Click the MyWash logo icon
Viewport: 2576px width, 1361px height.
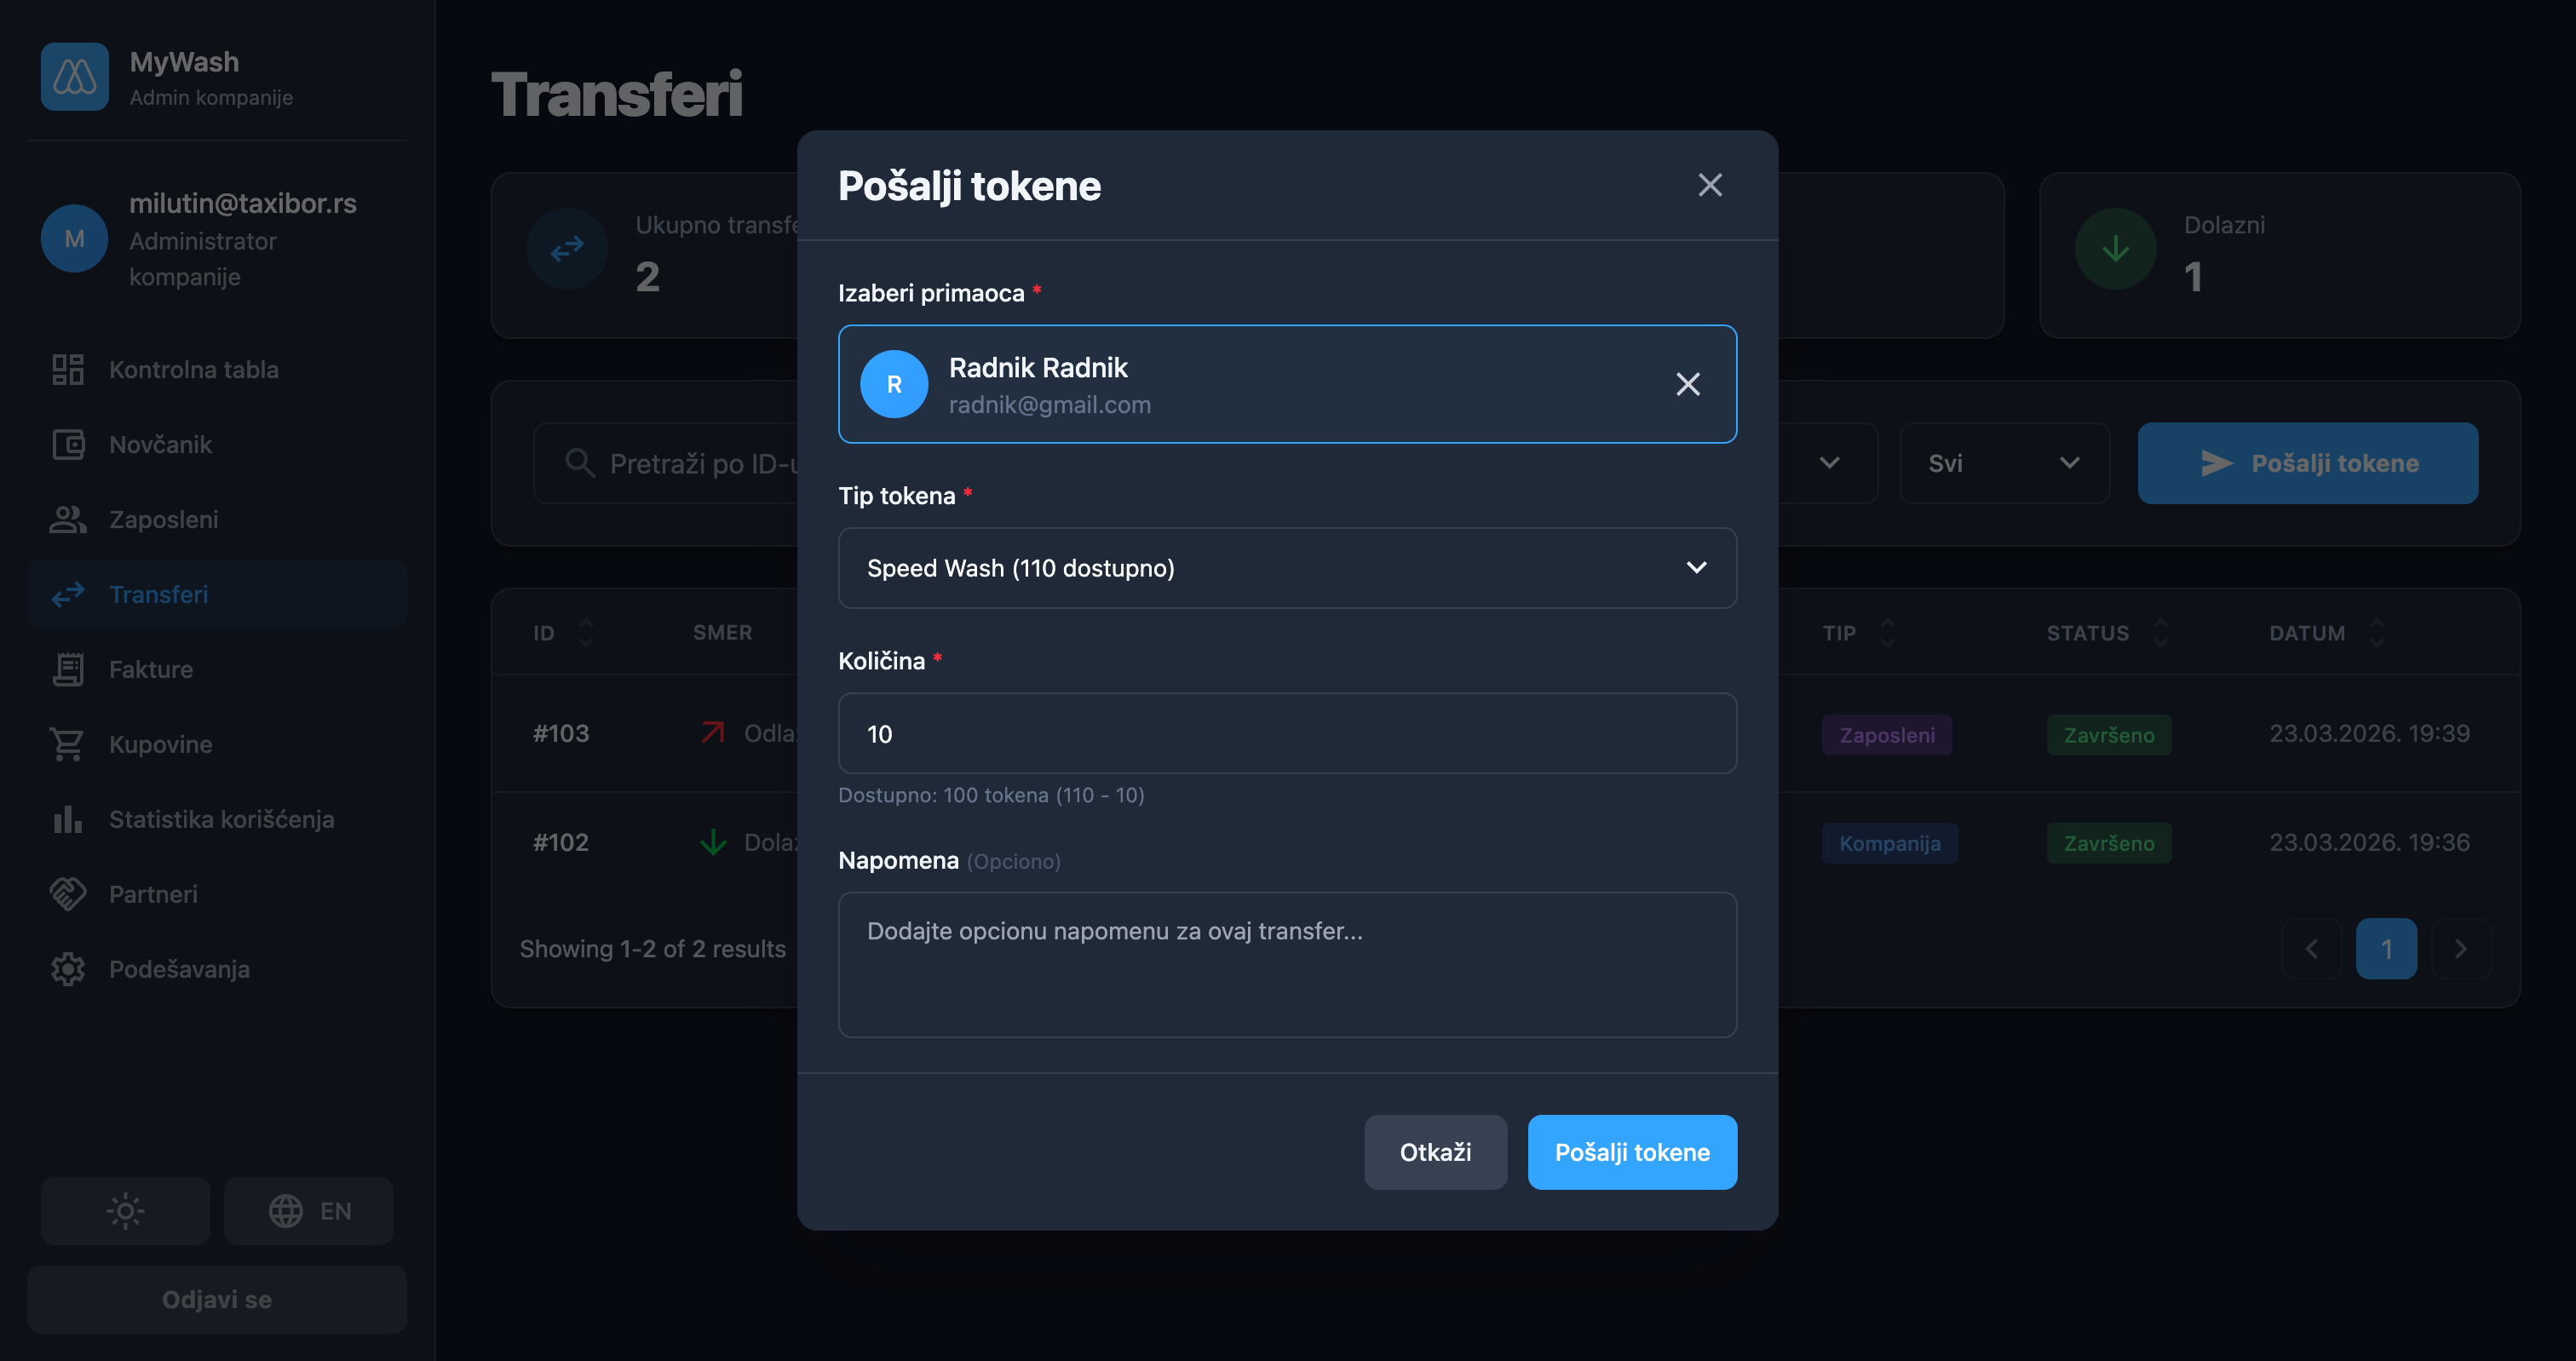tap(75, 77)
